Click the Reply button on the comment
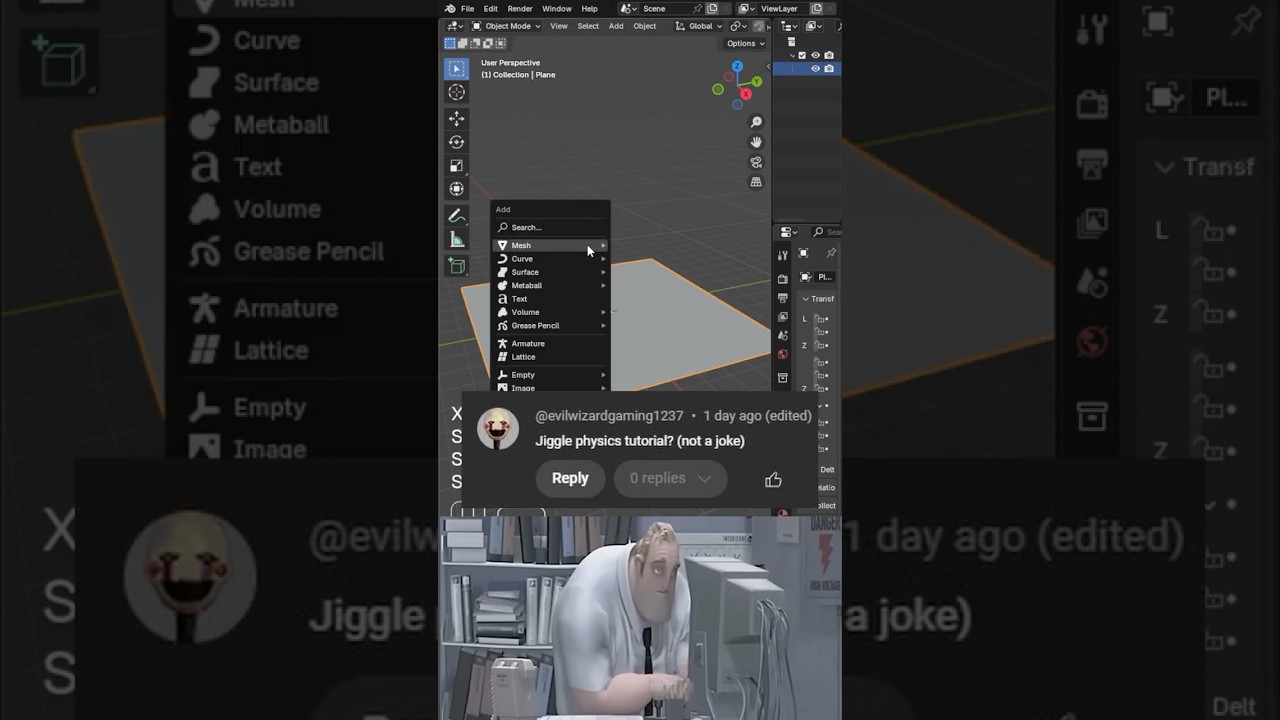Screen dimensions: 1280x720 point(570,479)
